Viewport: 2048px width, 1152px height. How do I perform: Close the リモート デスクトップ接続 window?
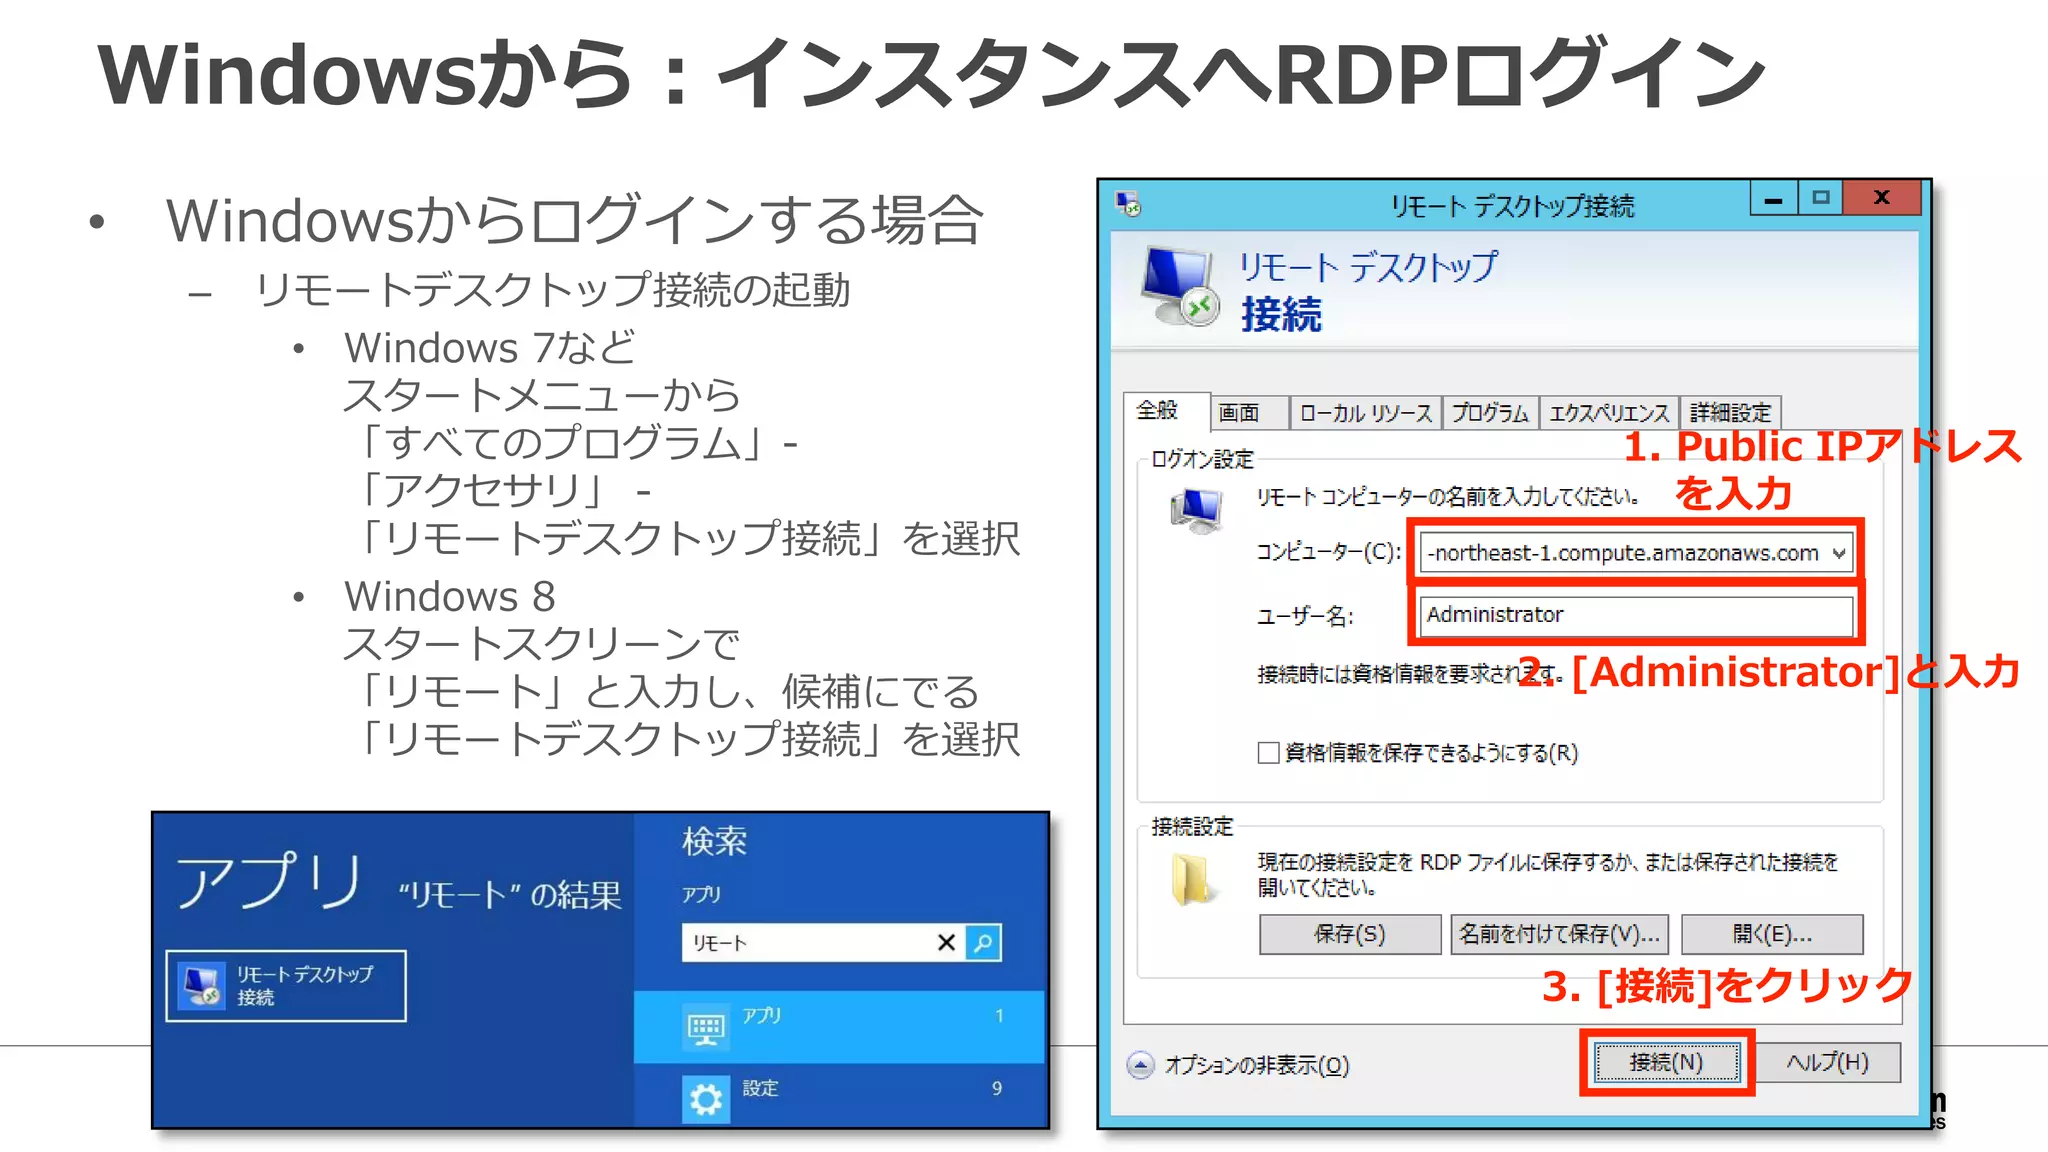tap(1882, 198)
